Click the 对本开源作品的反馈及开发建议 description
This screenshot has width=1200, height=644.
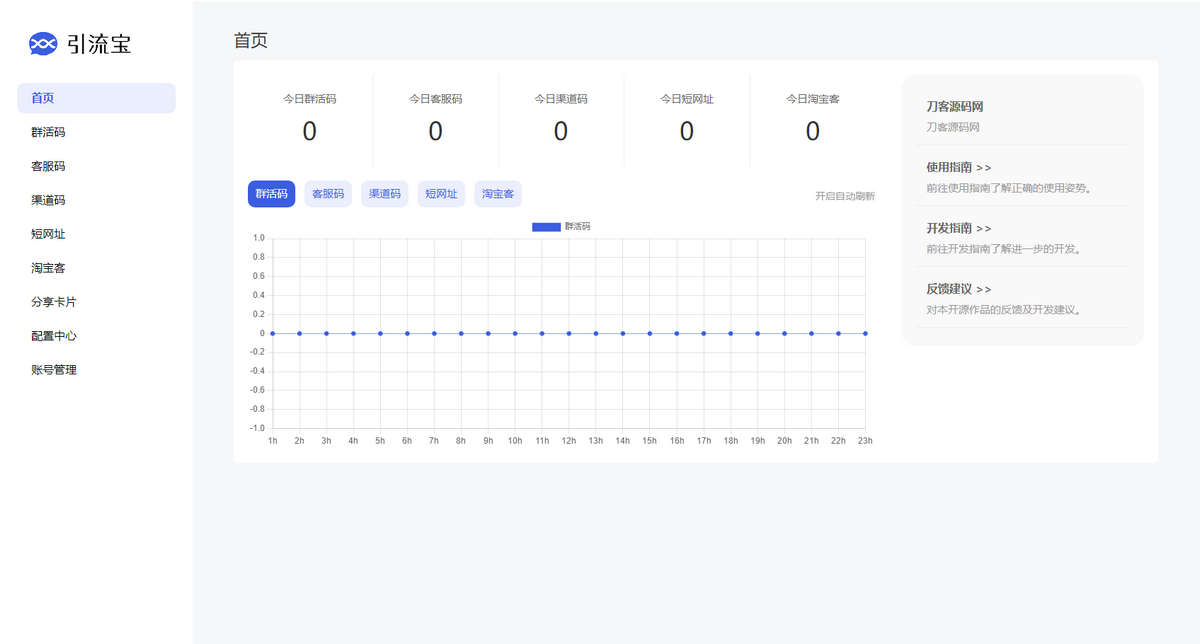pos(1003,310)
